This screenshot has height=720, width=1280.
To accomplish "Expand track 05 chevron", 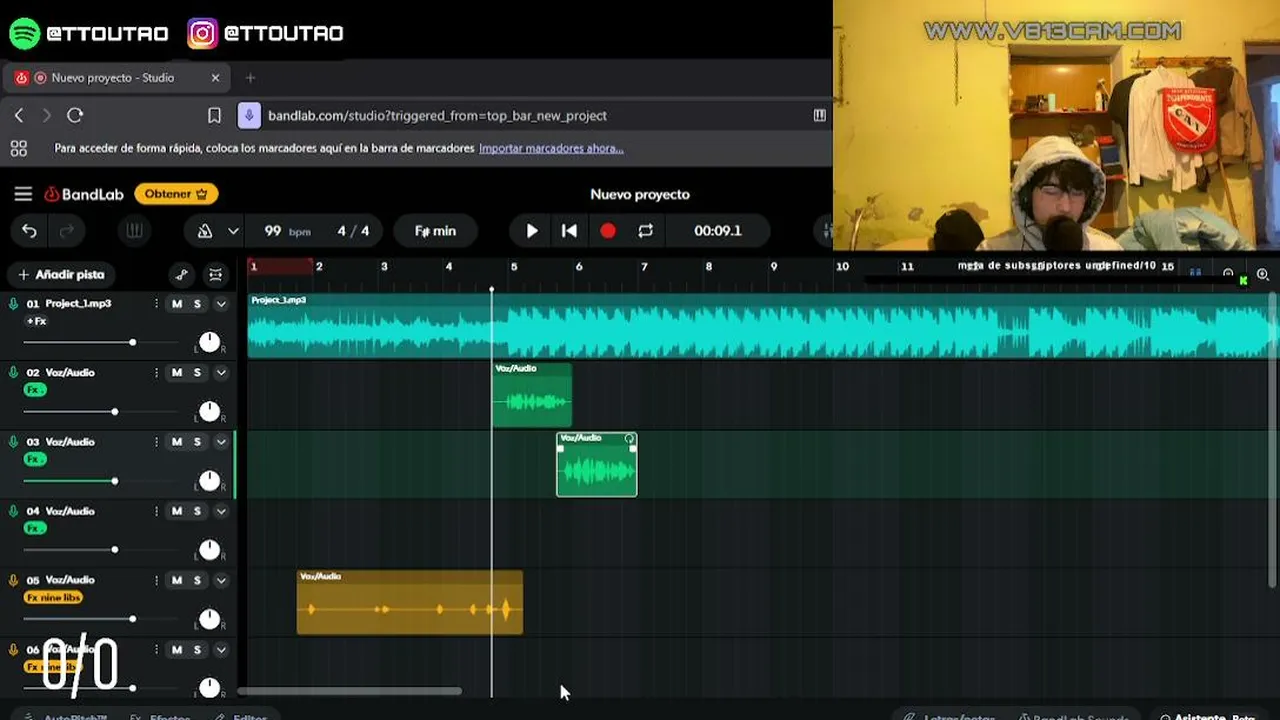I will click(x=221, y=580).
